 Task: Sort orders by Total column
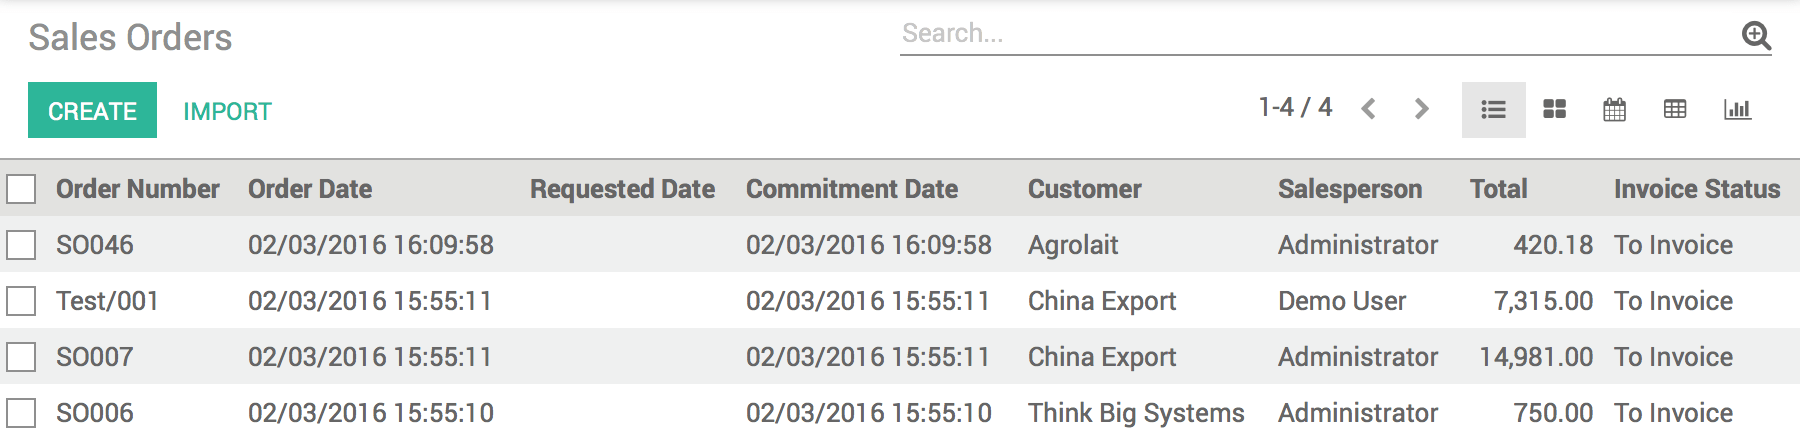coord(1498,189)
